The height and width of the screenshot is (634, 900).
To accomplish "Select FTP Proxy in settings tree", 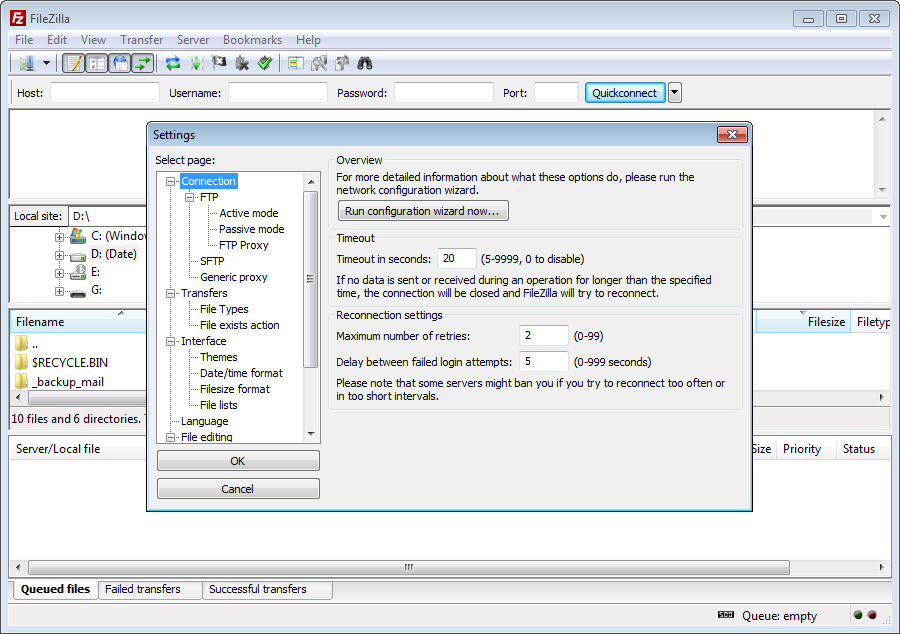I will [x=243, y=245].
